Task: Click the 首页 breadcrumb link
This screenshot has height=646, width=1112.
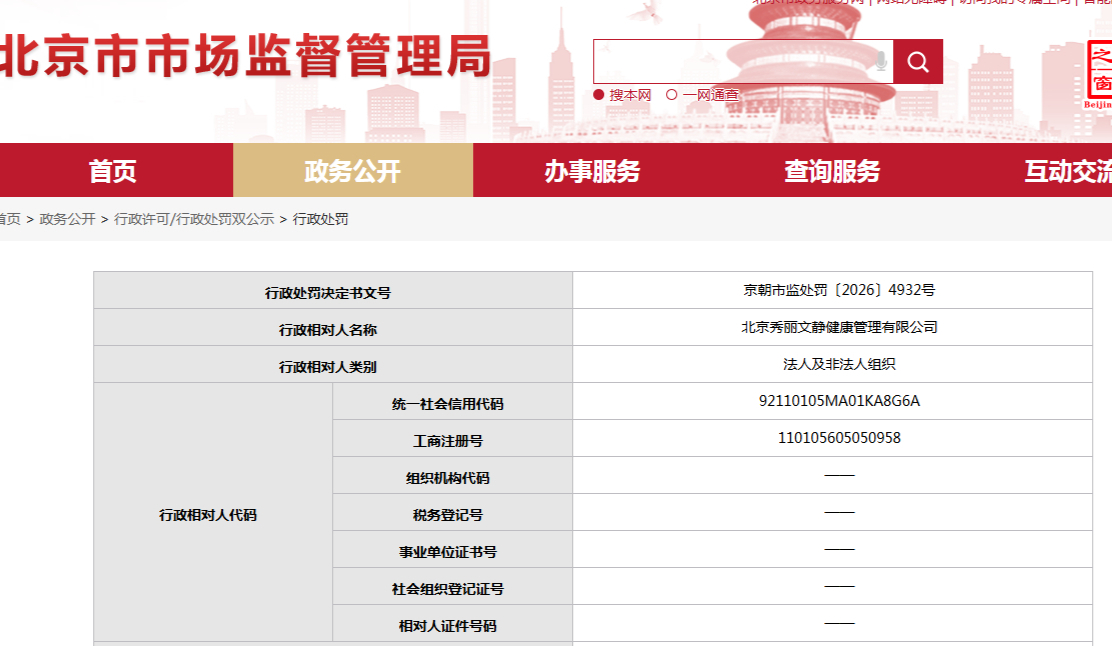Action: pos(9,219)
